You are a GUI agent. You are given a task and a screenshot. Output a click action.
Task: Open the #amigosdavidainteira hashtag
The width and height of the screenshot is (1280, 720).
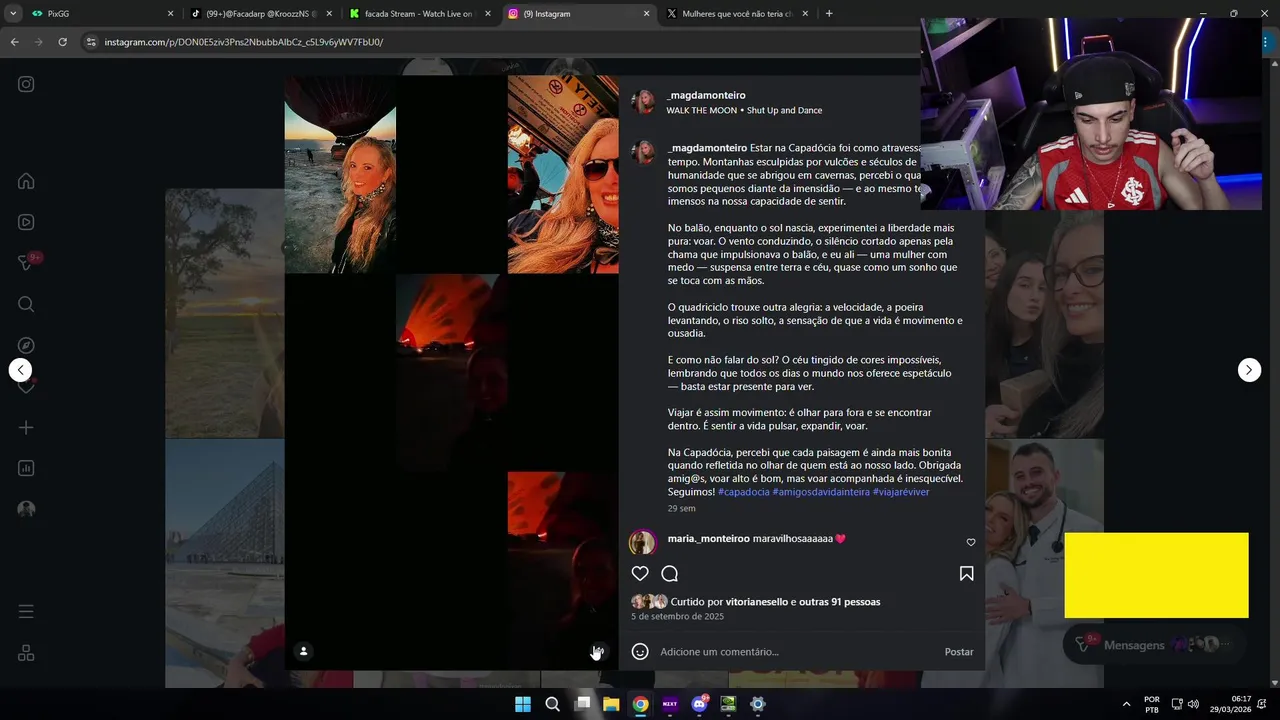click(x=820, y=492)
